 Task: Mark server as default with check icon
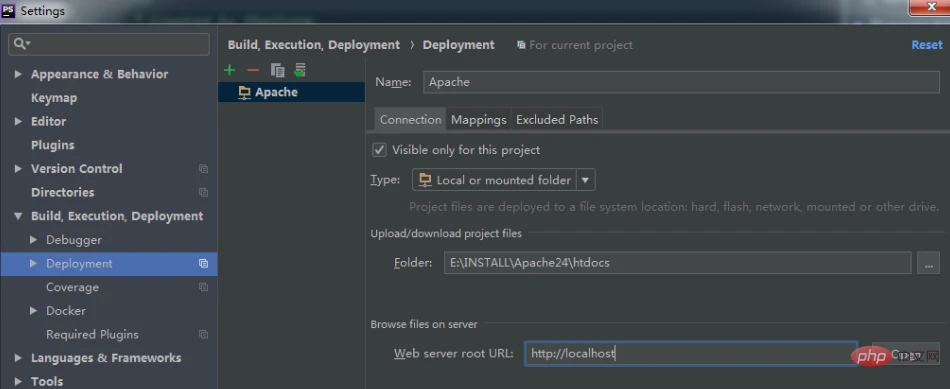pos(300,70)
